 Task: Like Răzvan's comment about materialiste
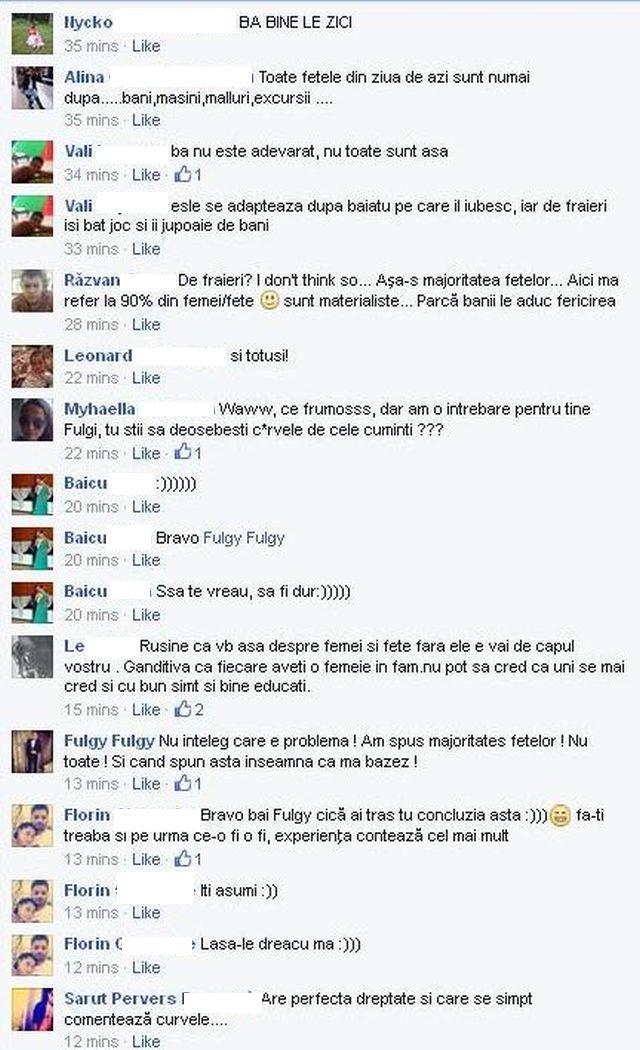click(146, 325)
